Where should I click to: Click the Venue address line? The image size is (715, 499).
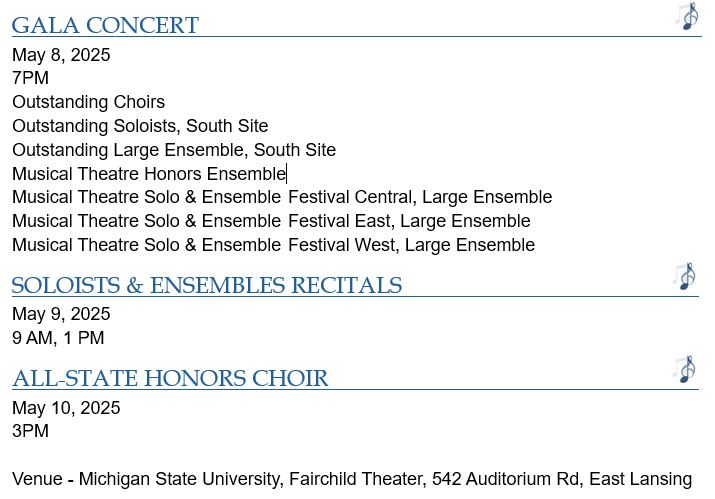click(352, 479)
